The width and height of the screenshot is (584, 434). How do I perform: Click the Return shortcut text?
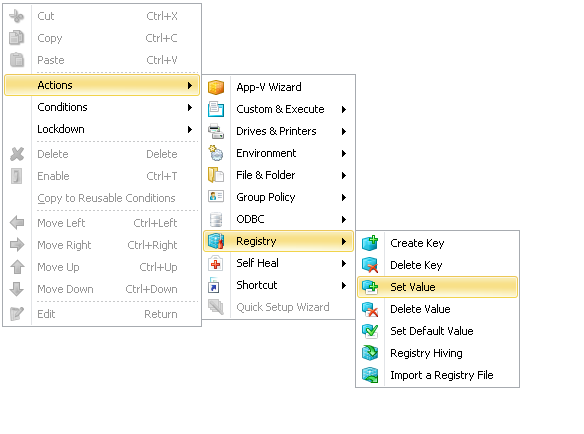[161, 314]
